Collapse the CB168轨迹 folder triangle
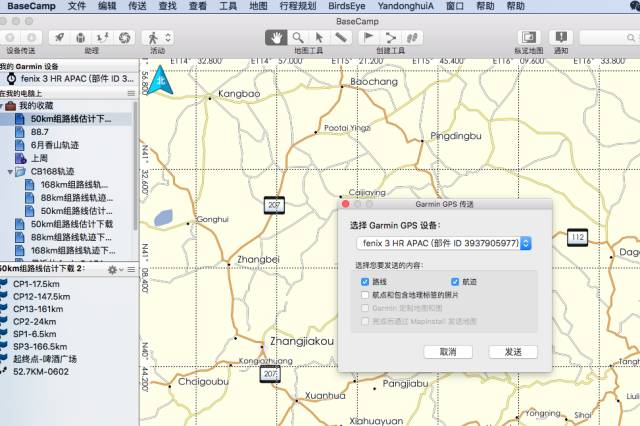The height and width of the screenshot is (426, 640). [10, 172]
